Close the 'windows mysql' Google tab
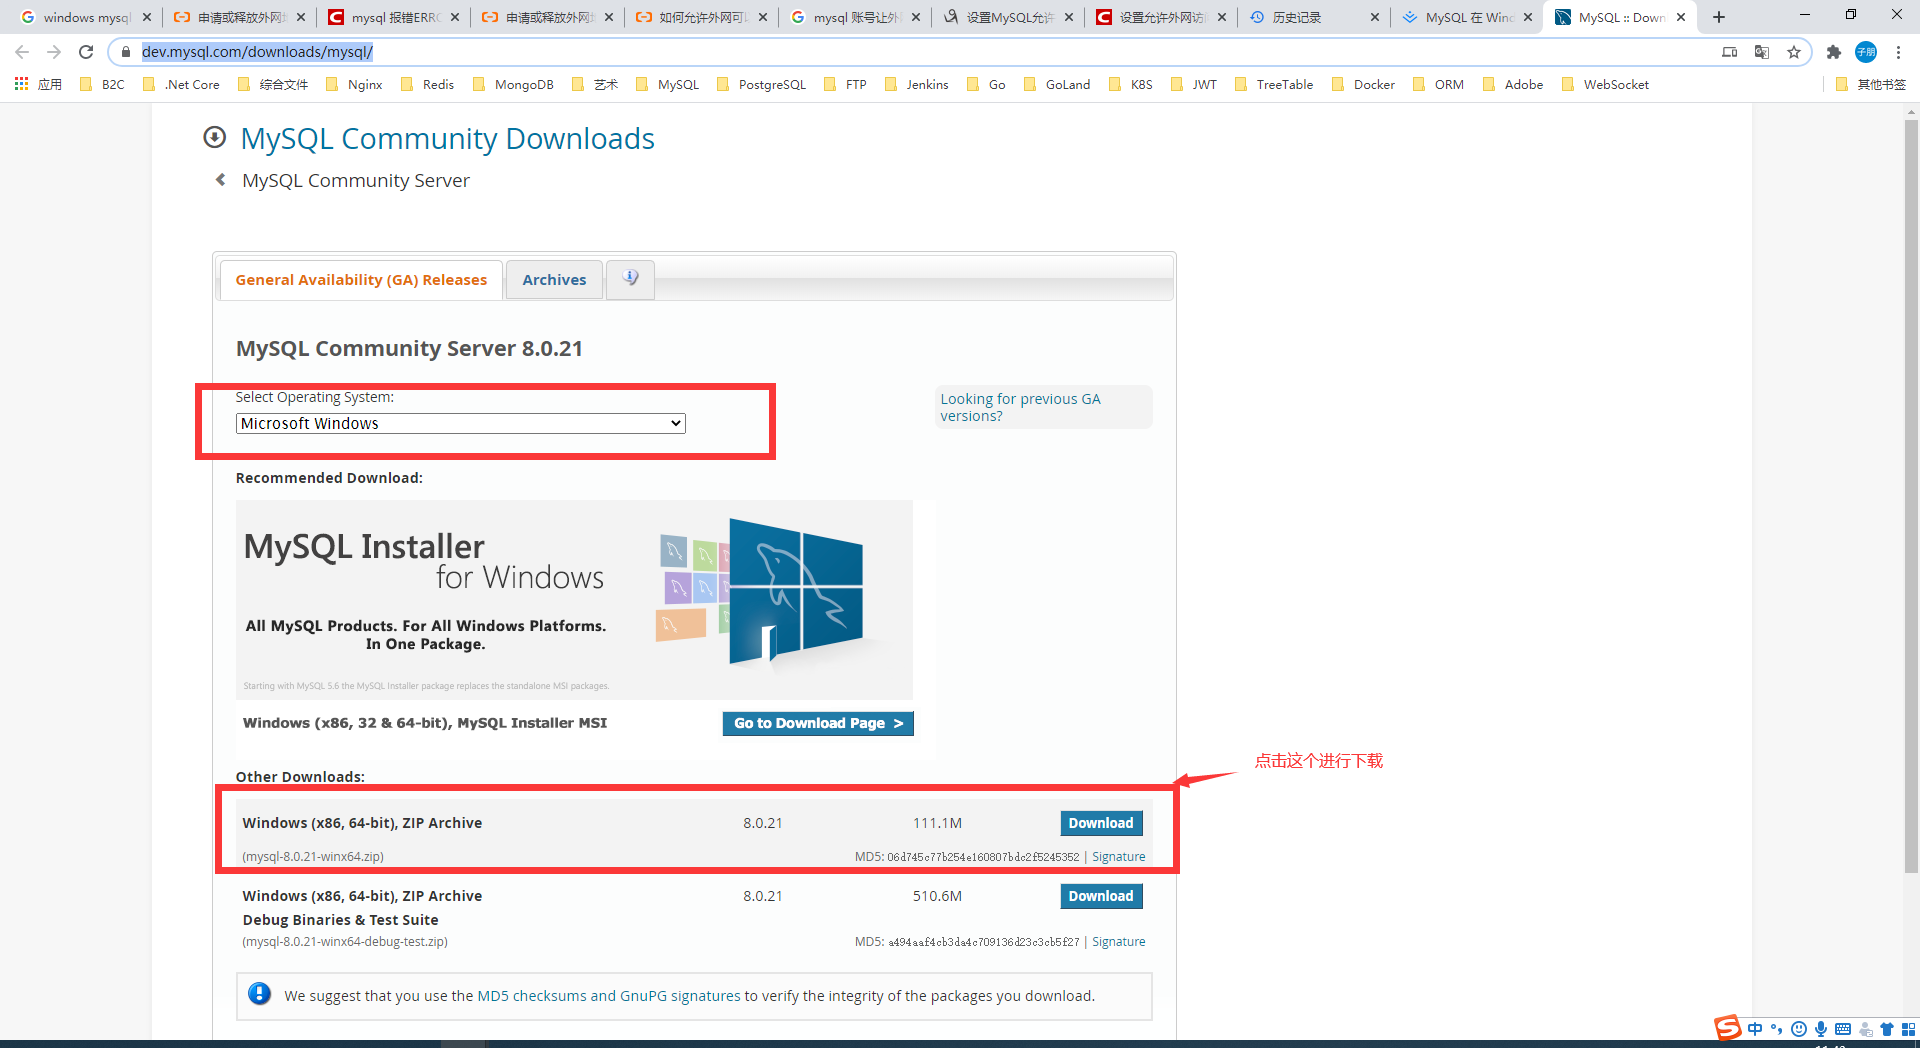This screenshot has height=1048, width=1920. tap(146, 17)
